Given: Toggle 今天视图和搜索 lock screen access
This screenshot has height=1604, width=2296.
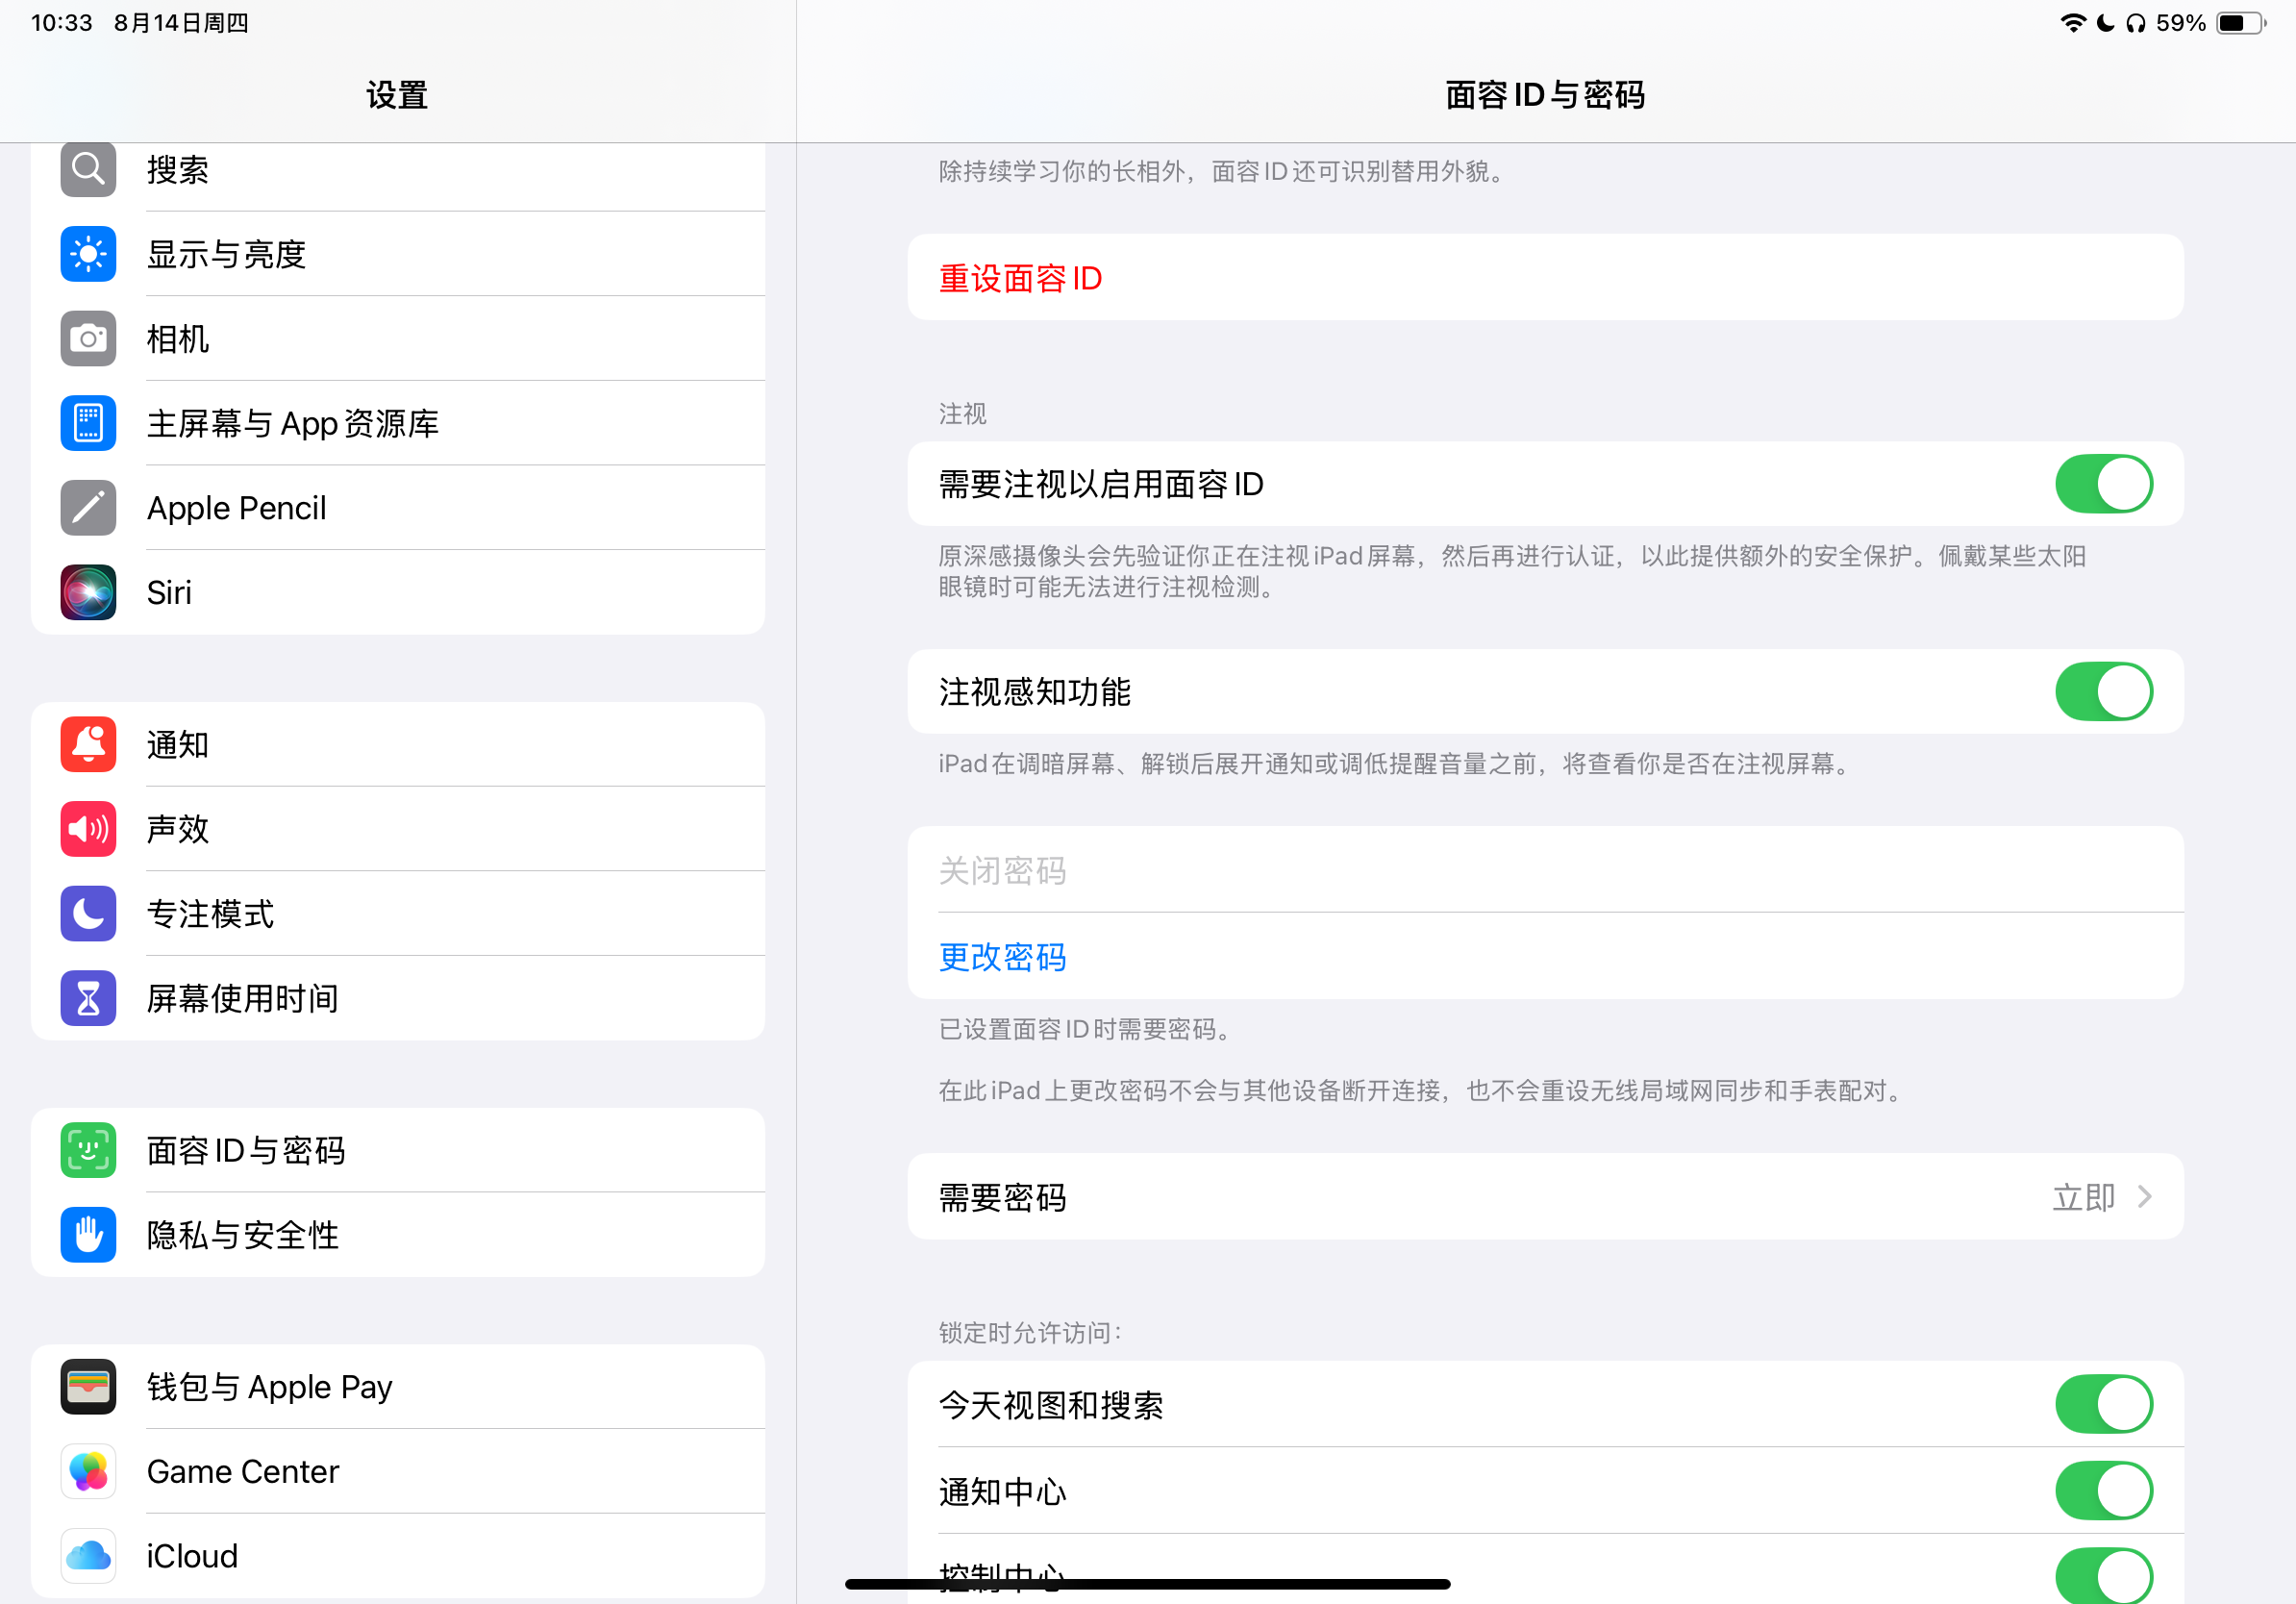Looking at the screenshot, I should coord(2103,1404).
